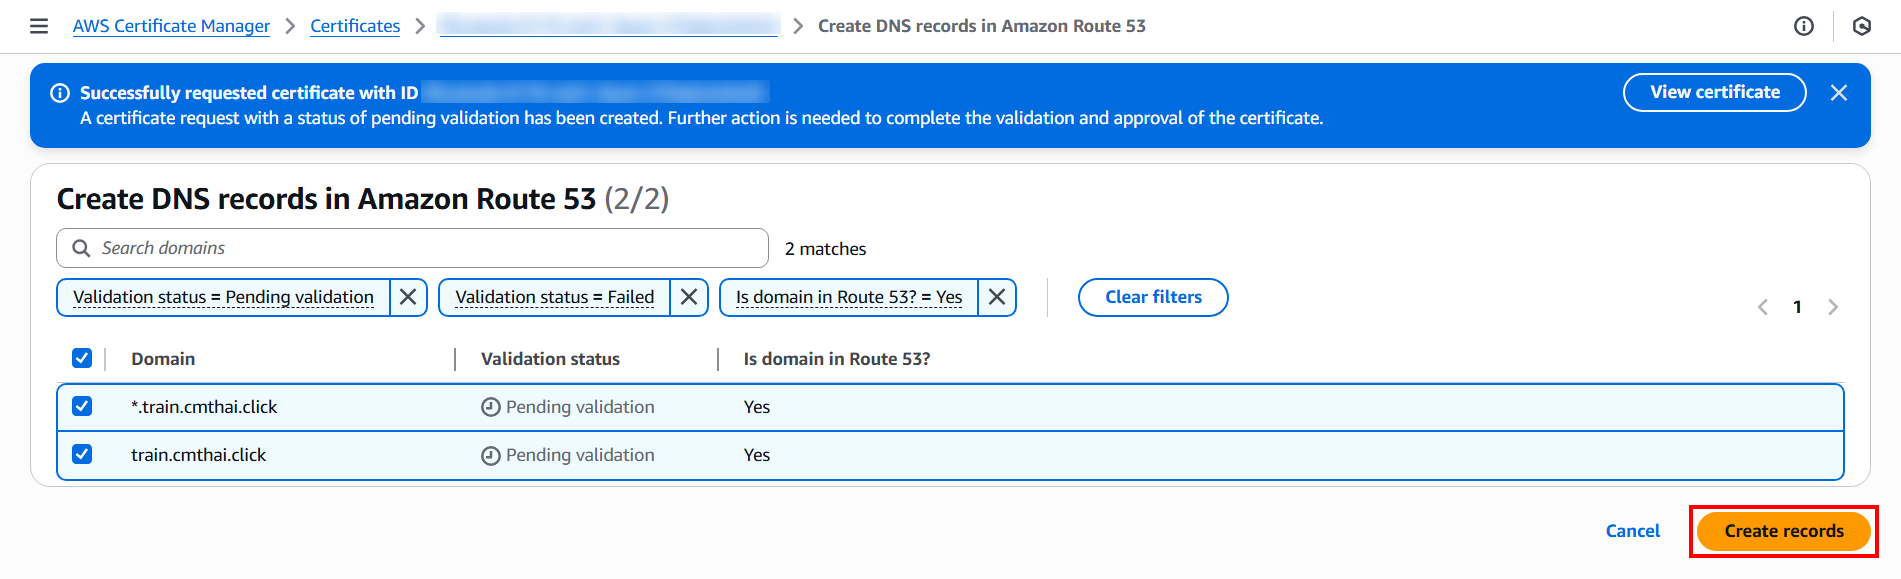Edit the Validation status = Failed filter
Screen dimensions: 1901x579
(x=555, y=297)
